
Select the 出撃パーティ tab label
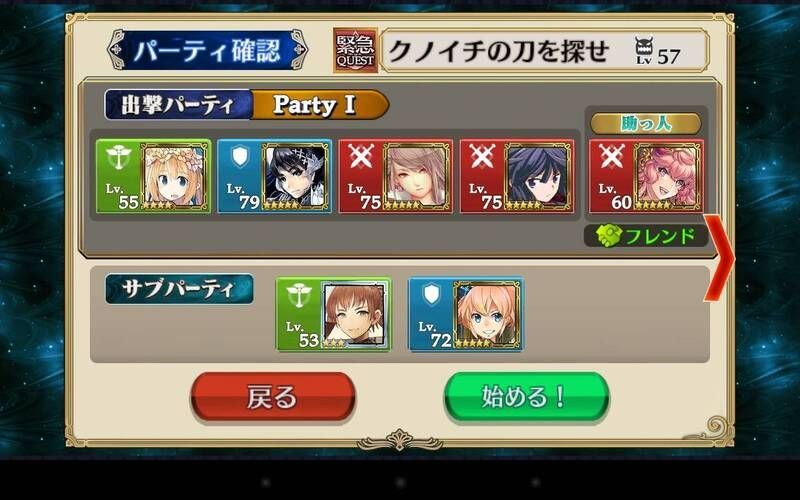[178, 105]
